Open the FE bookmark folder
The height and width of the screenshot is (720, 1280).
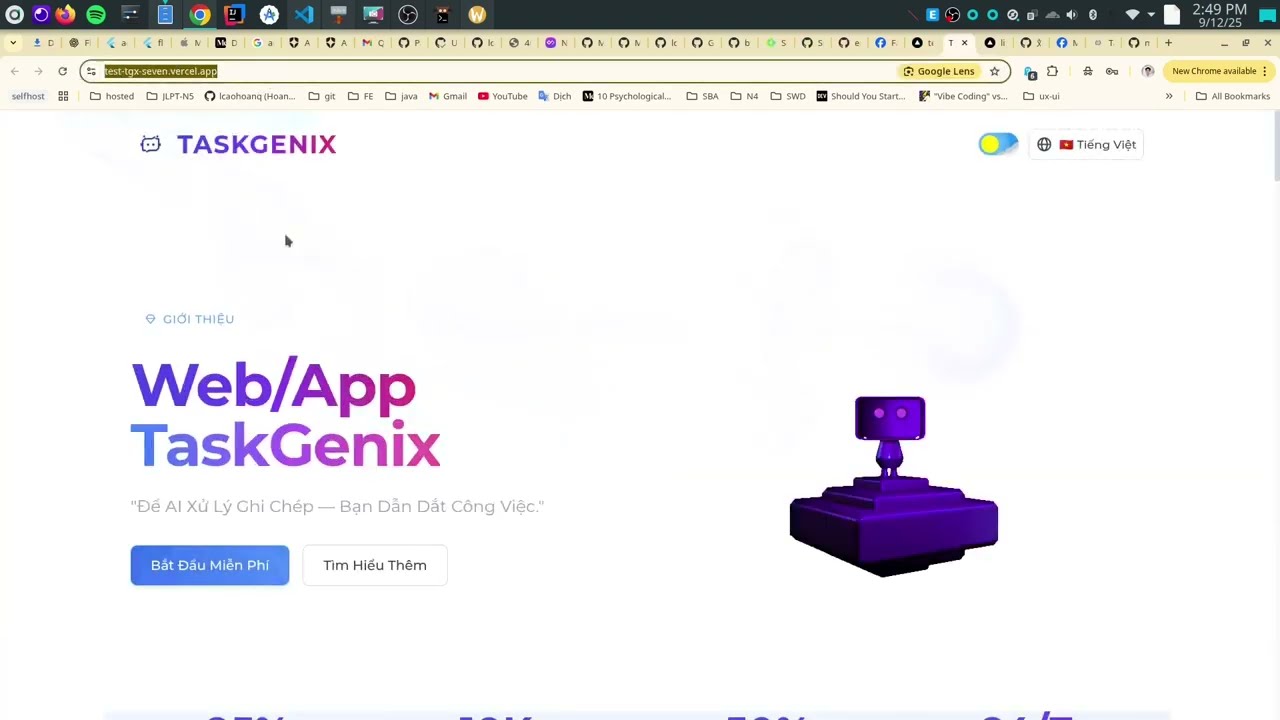(360, 96)
